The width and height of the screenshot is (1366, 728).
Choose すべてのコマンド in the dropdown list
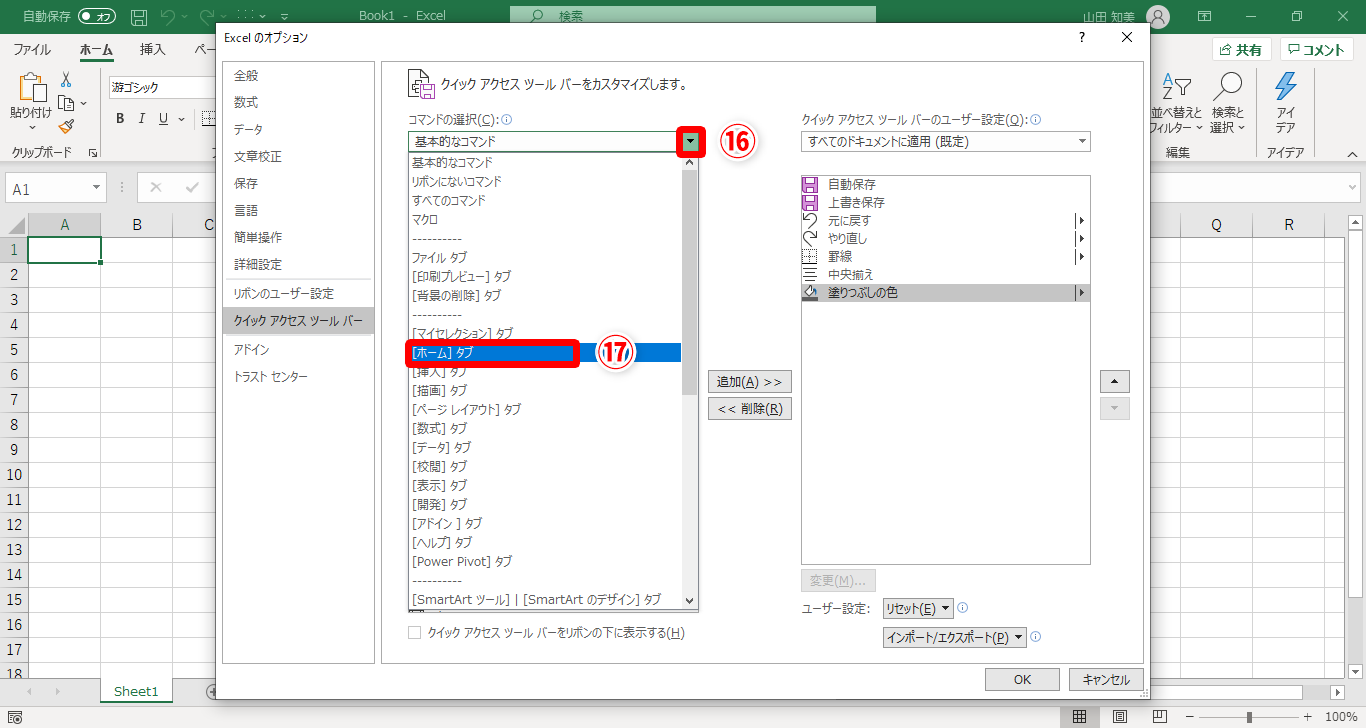(x=544, y=201)
